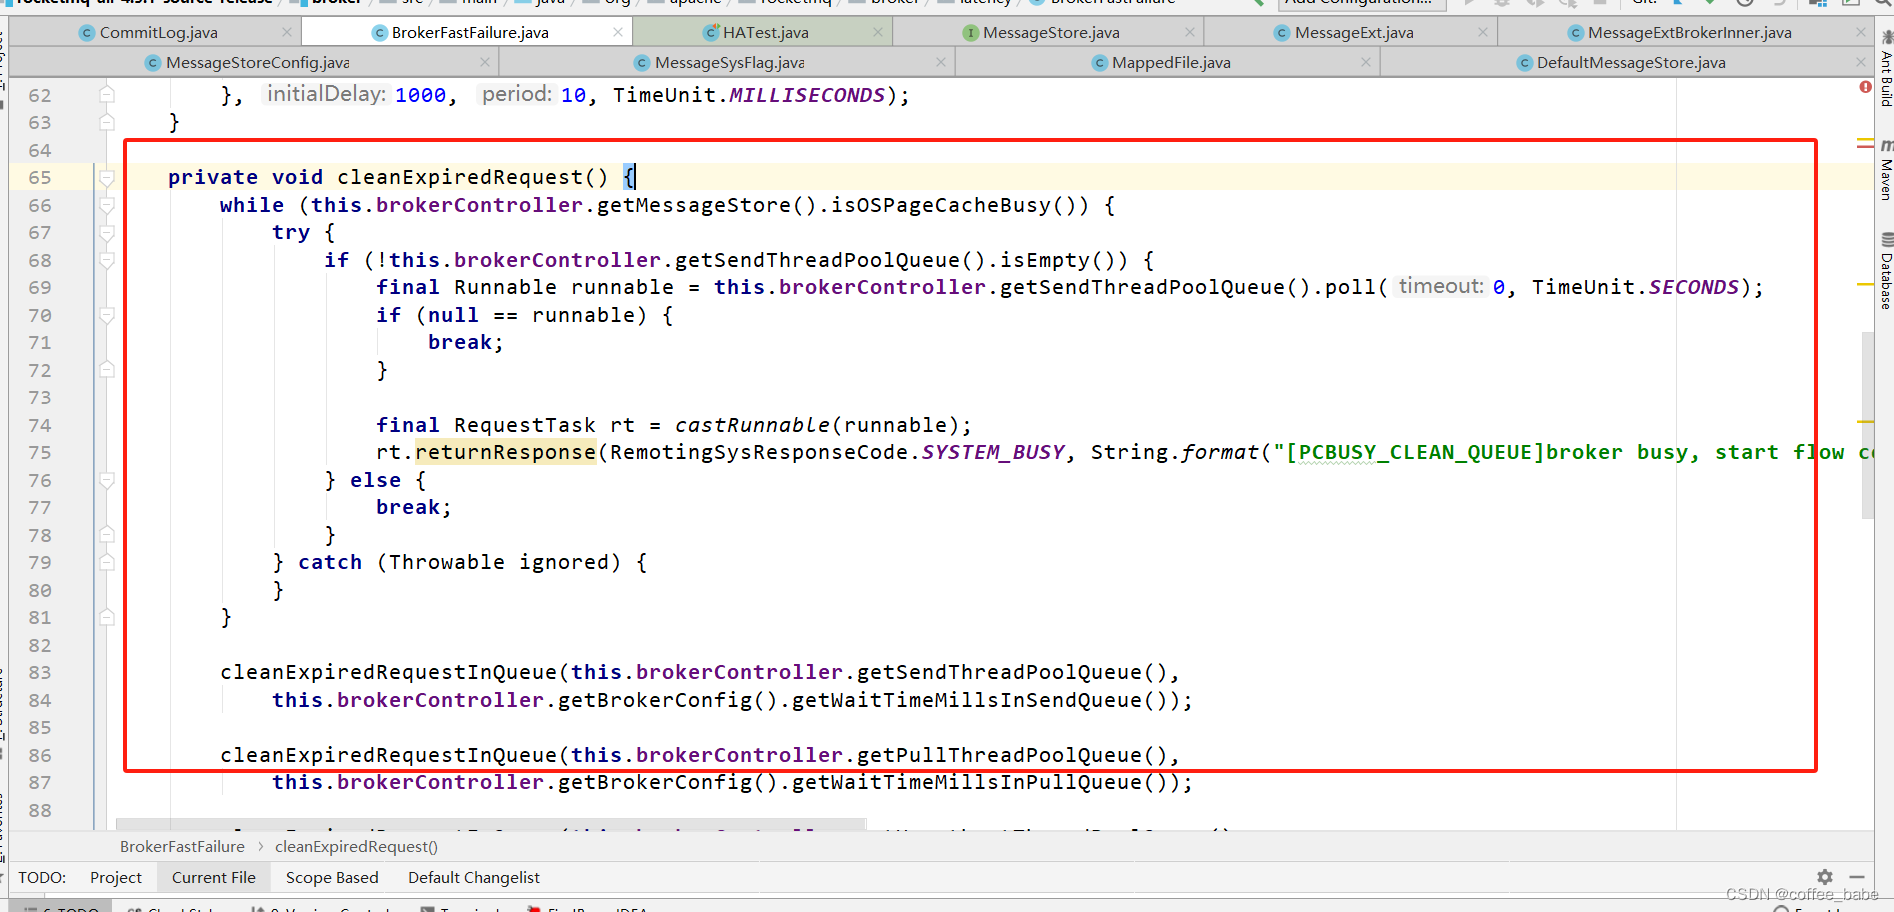Collapse the null check block at line 70
The width and height of the screenshot is (1894, 912).
click(107, 315)
